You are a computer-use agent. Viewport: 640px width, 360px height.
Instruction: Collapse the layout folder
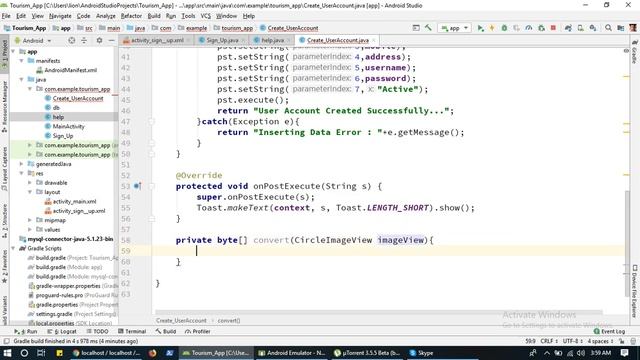[30, 192]
